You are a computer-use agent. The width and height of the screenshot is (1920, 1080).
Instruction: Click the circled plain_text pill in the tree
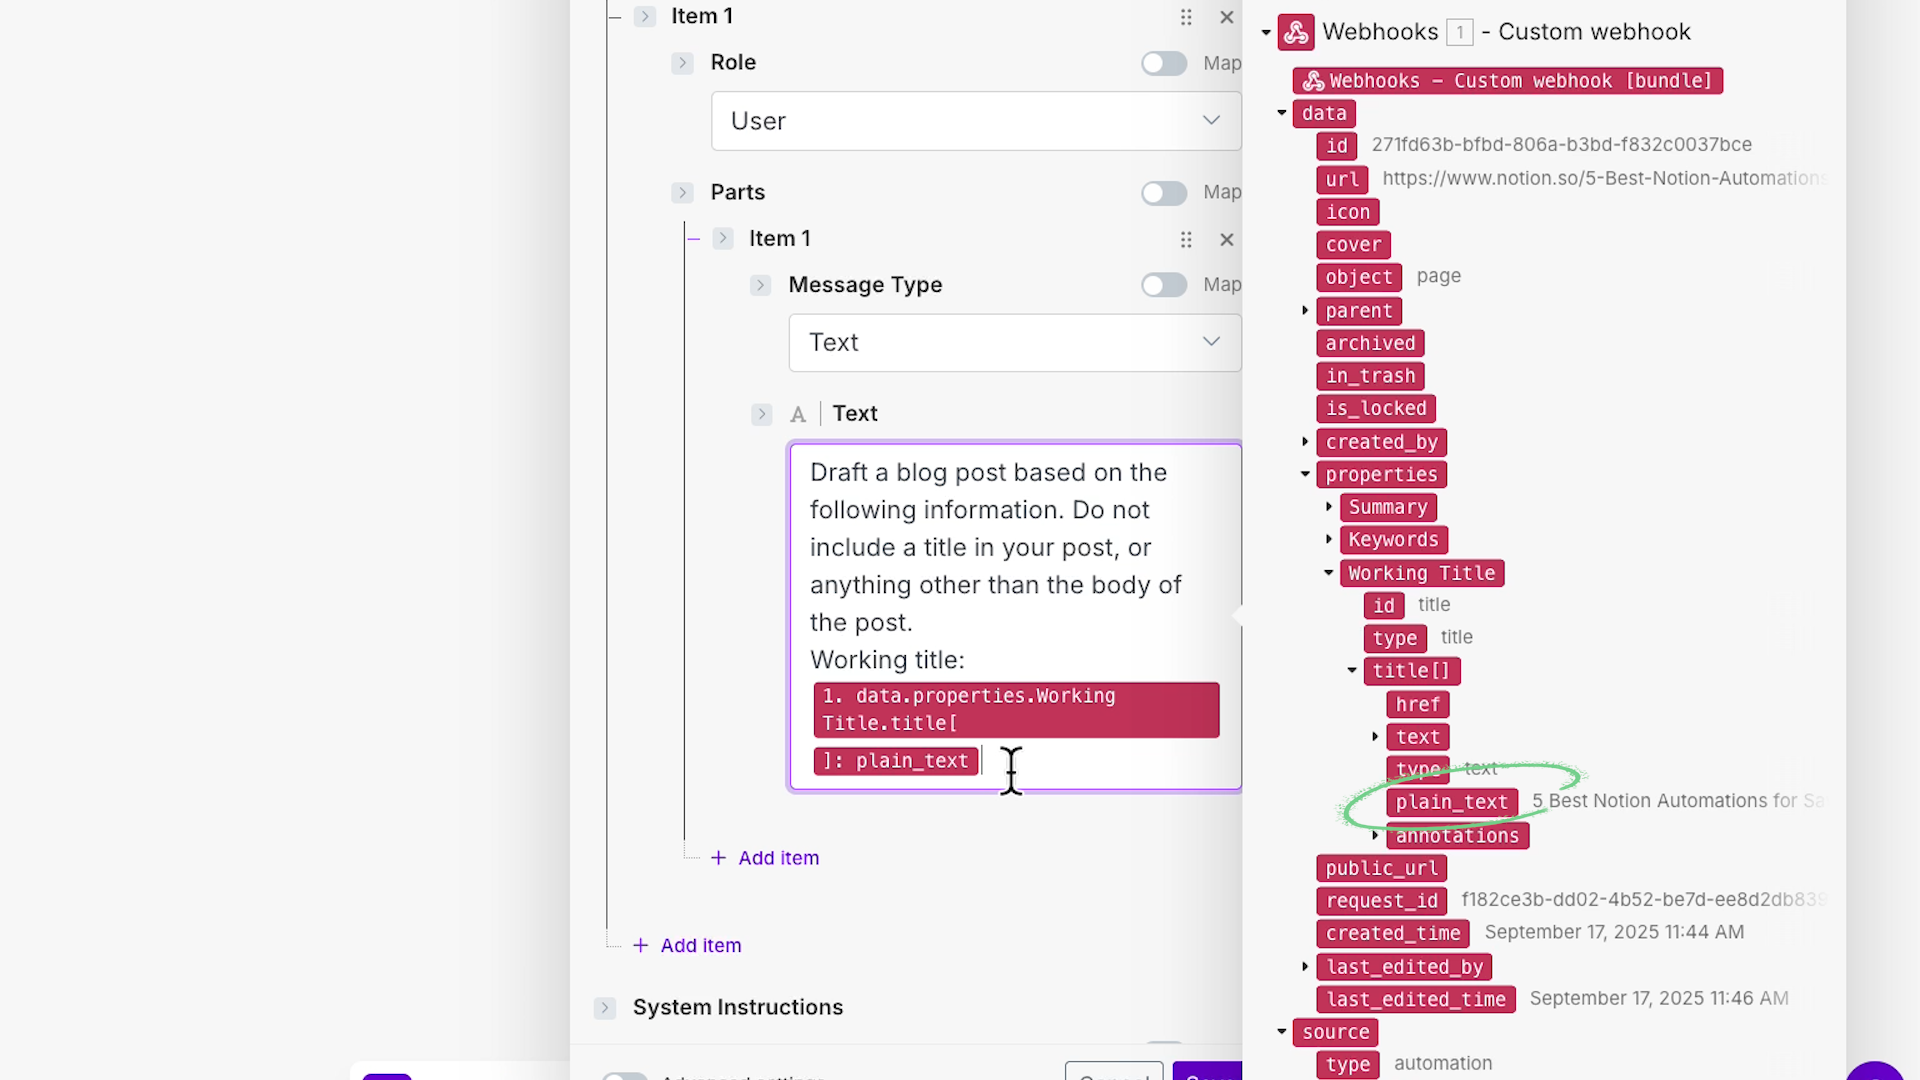(1452, 801)
